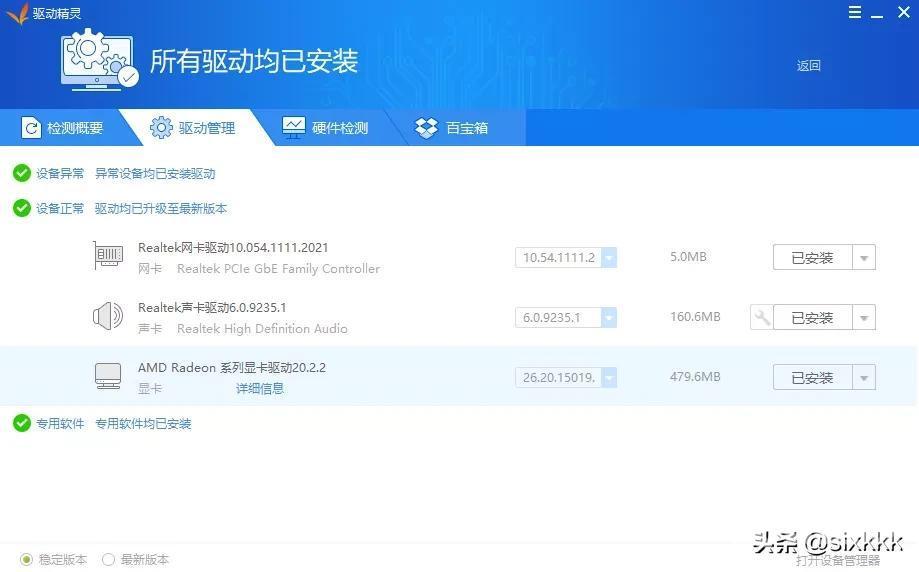
Task: Click 已安装 button for Realtek sound driver
Action: click(812, 318)
